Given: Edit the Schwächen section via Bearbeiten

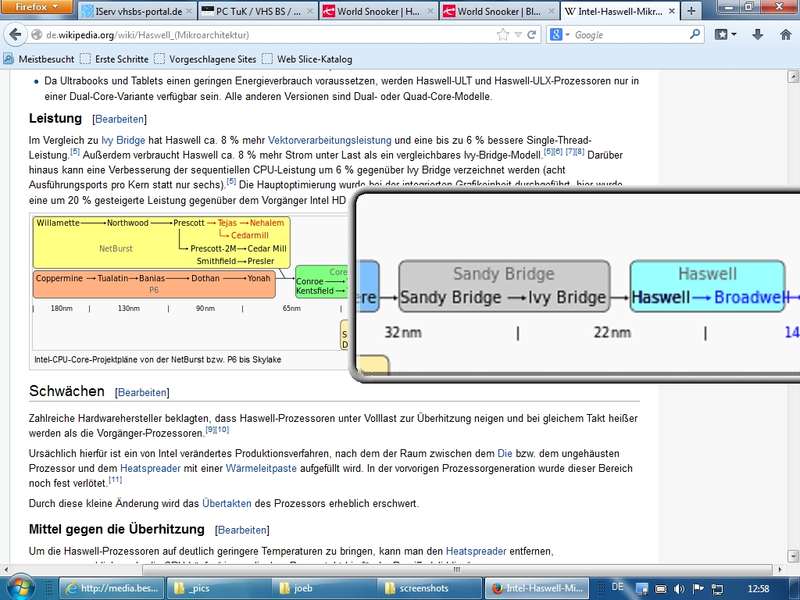Looking at the screenshot, I should click(142, 392).
